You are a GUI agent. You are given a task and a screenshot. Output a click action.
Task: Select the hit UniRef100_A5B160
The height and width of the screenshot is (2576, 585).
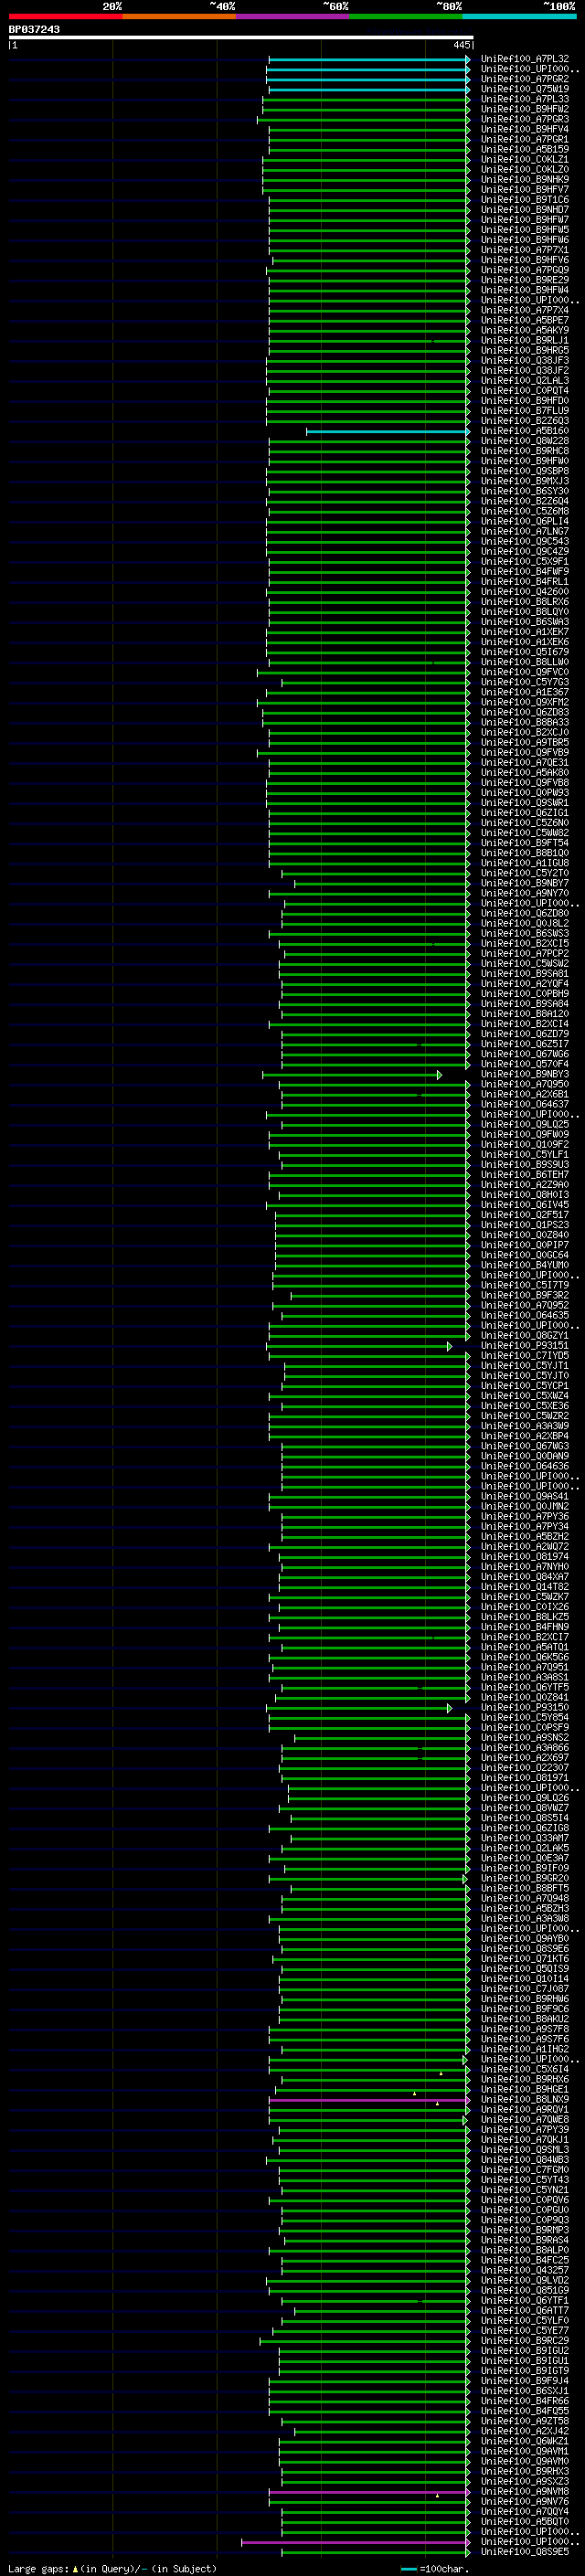pos(524,431)
